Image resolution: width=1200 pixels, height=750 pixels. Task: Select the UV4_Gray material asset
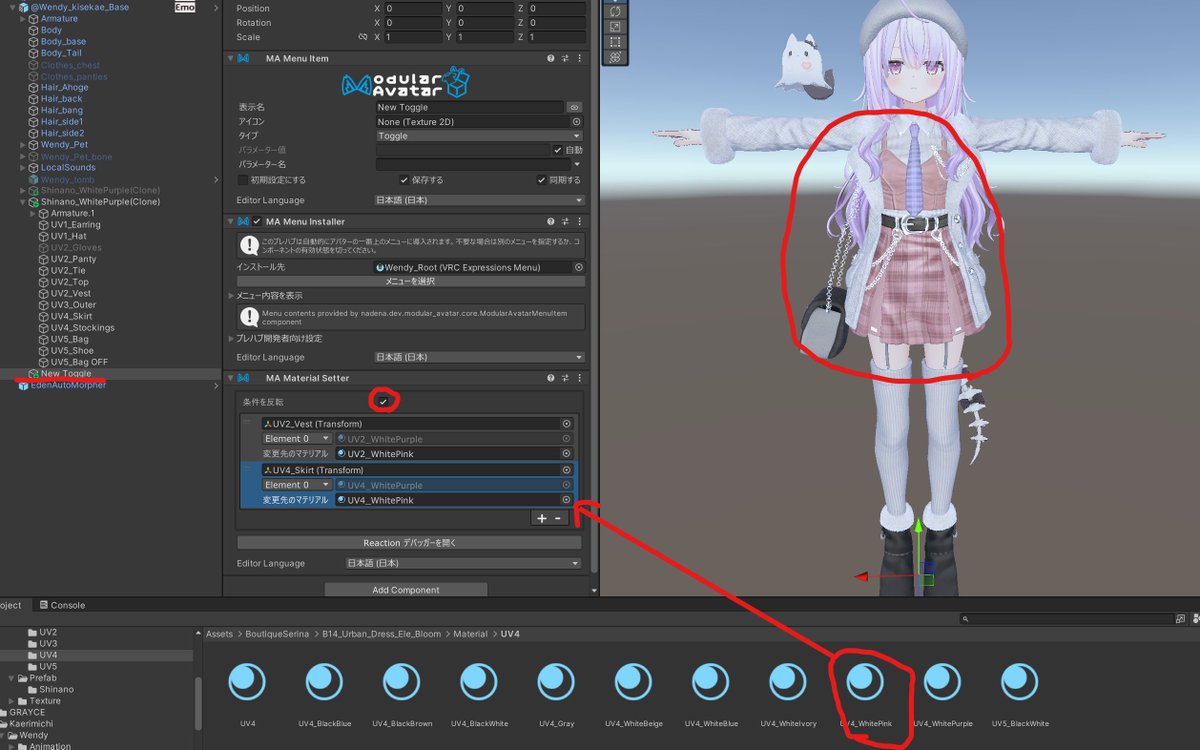556,691
